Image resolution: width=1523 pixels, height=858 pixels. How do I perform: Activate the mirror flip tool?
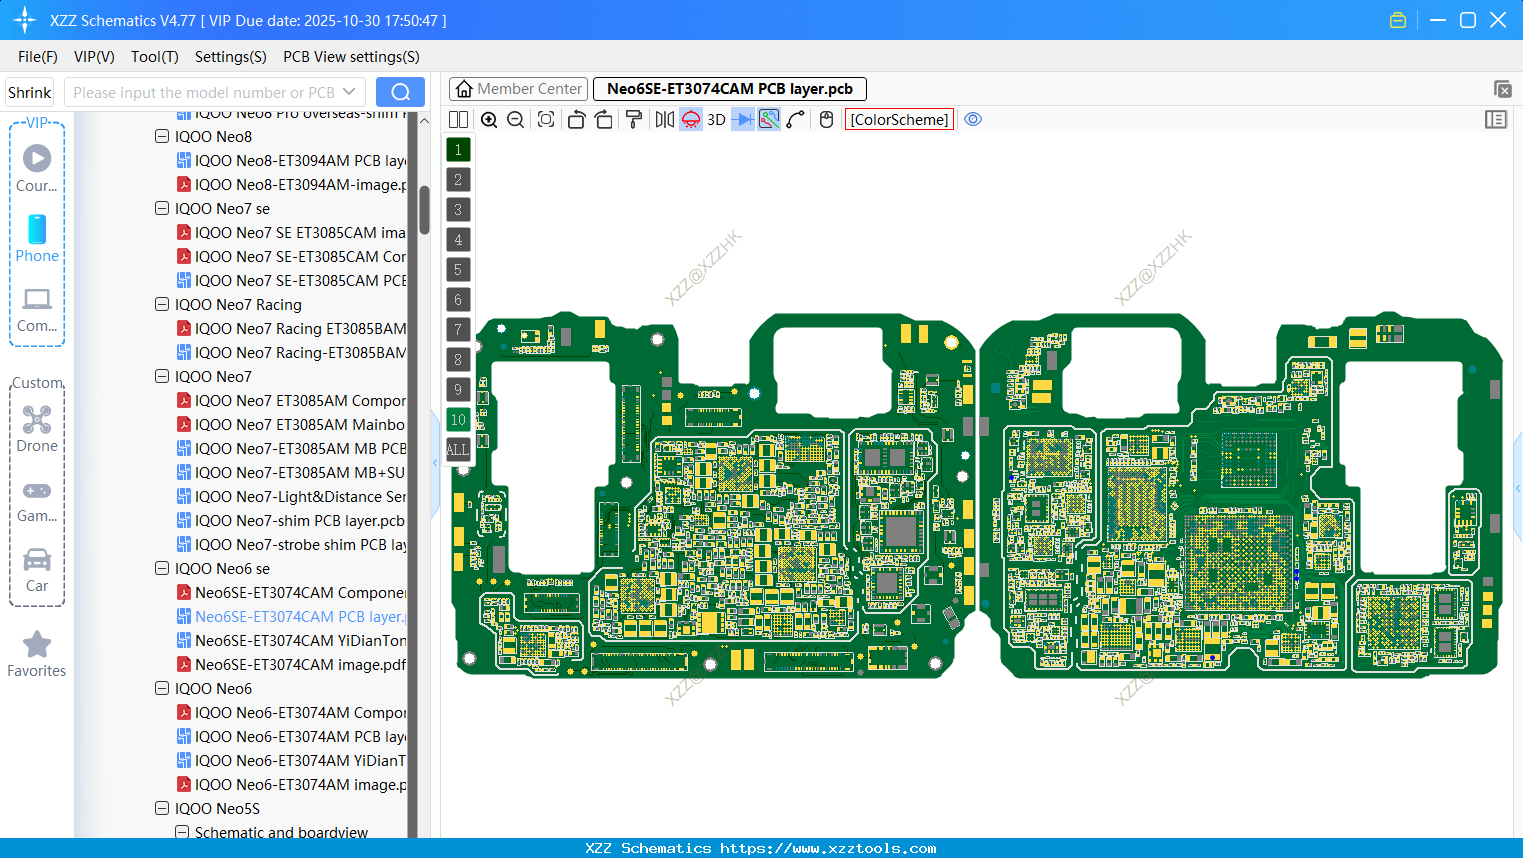pos(664,119)
